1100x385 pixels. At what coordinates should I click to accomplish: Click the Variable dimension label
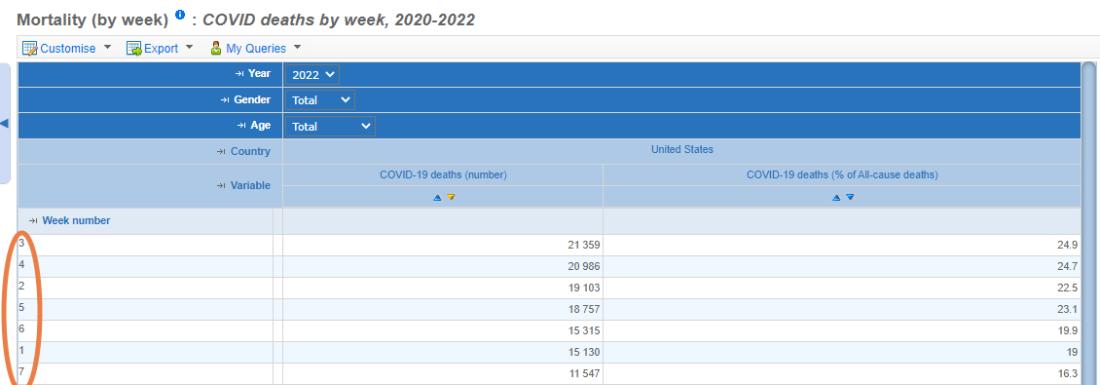click(250, 186)
